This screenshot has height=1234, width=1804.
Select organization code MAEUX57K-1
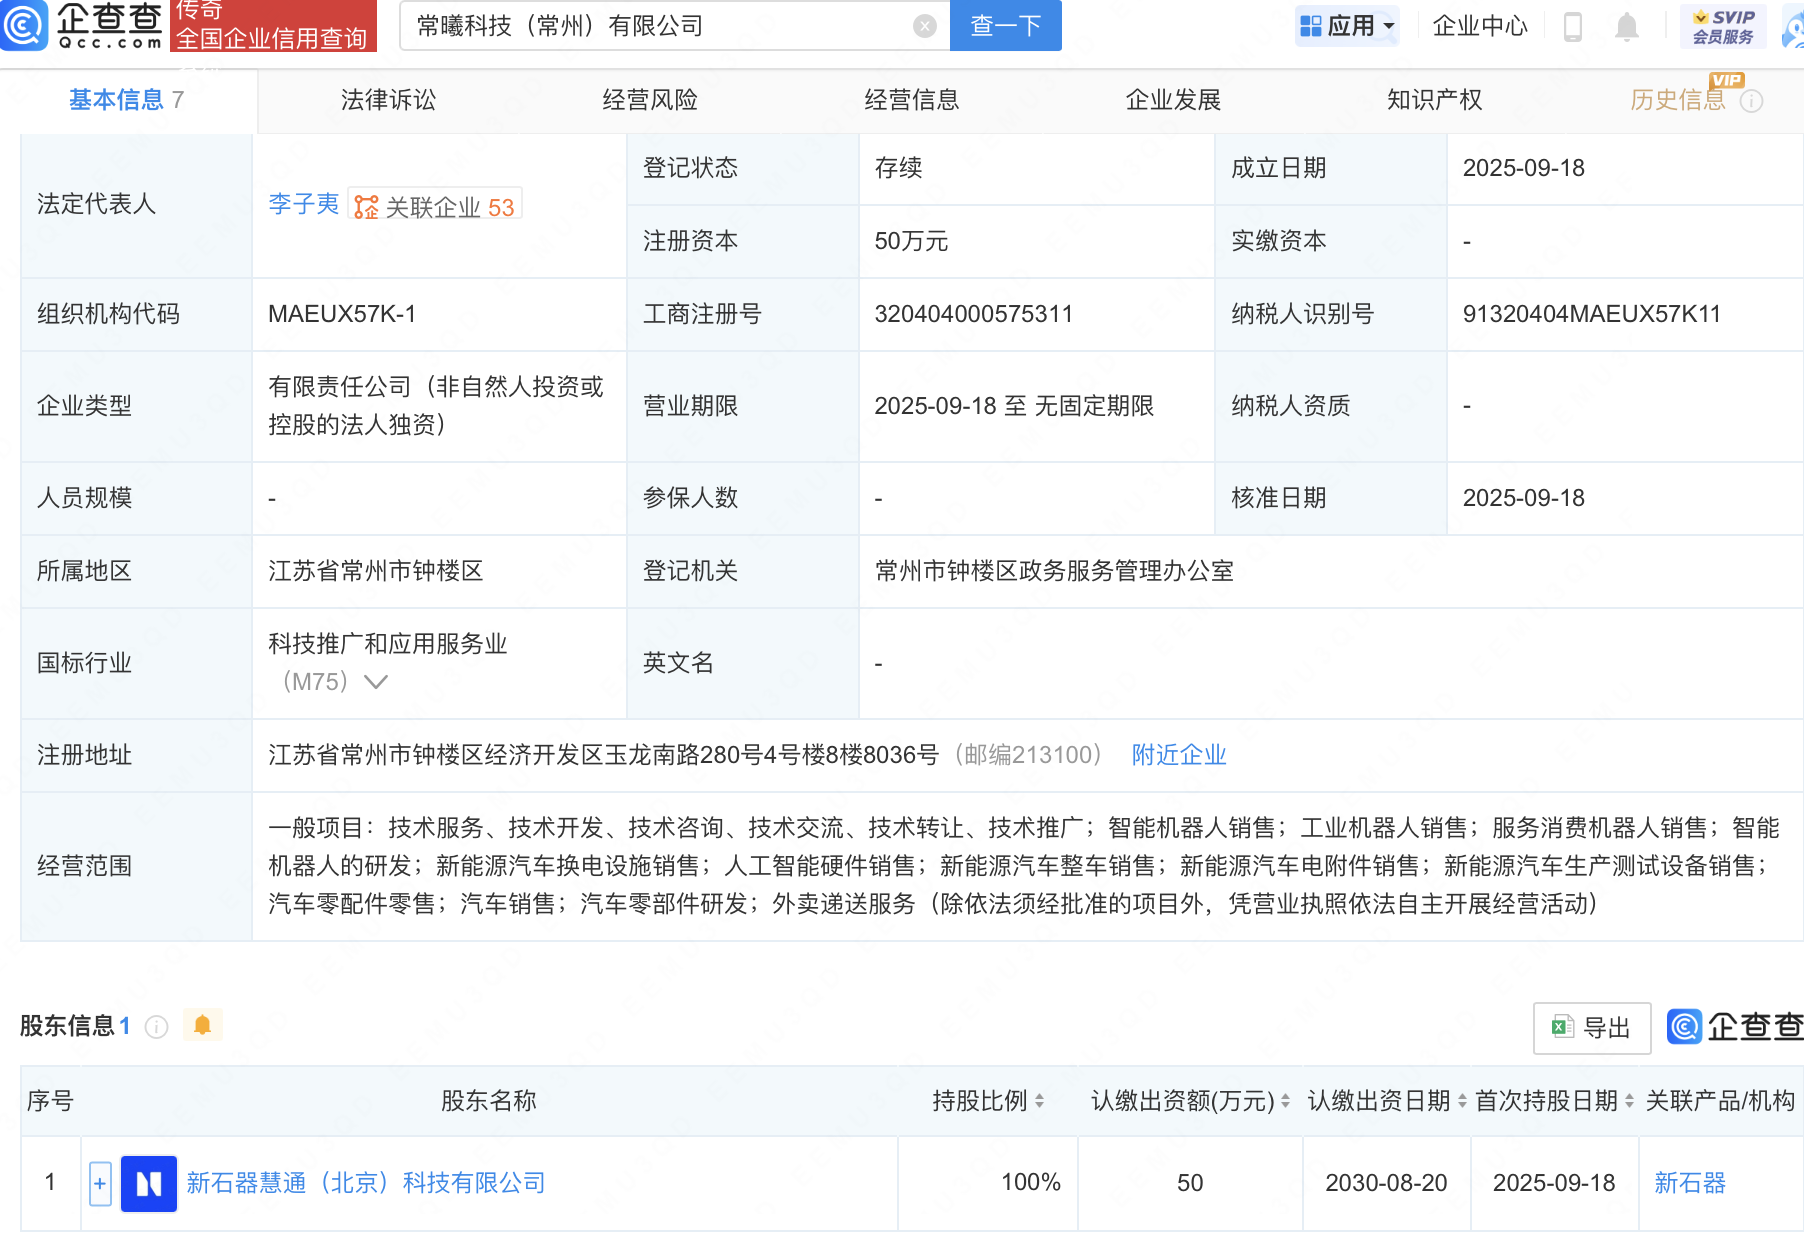pyautogui.click(x=342, y=314)
